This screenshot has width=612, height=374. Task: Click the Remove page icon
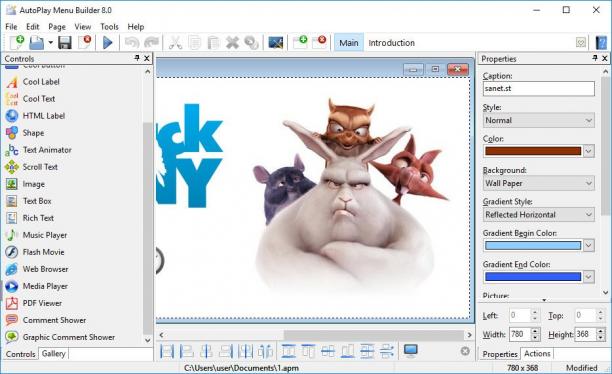point(319,42)
